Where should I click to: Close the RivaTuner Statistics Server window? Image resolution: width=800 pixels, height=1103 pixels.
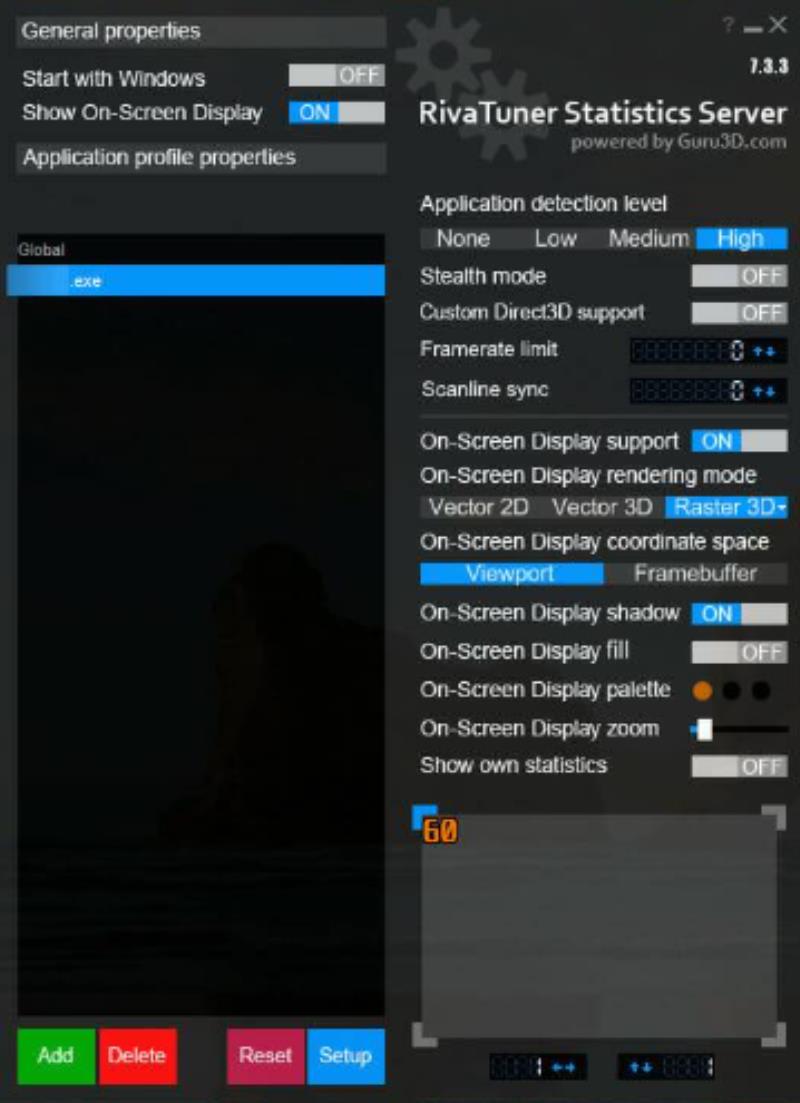pyautogui.click(x=777, y=25)
